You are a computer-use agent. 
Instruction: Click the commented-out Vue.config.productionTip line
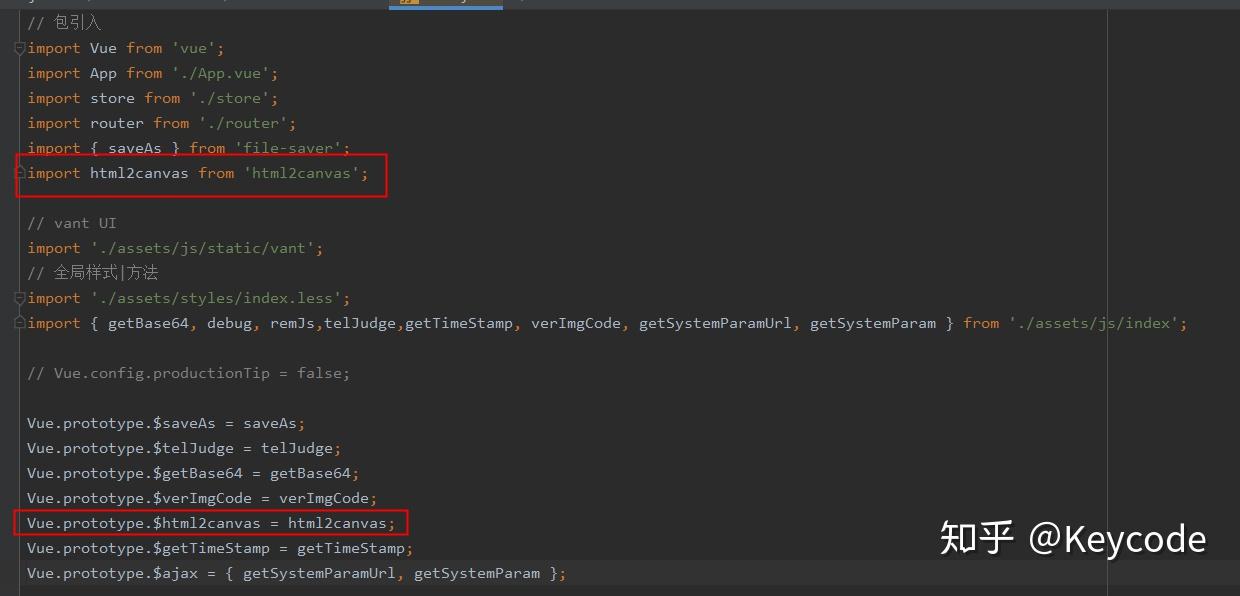[188, 372]
